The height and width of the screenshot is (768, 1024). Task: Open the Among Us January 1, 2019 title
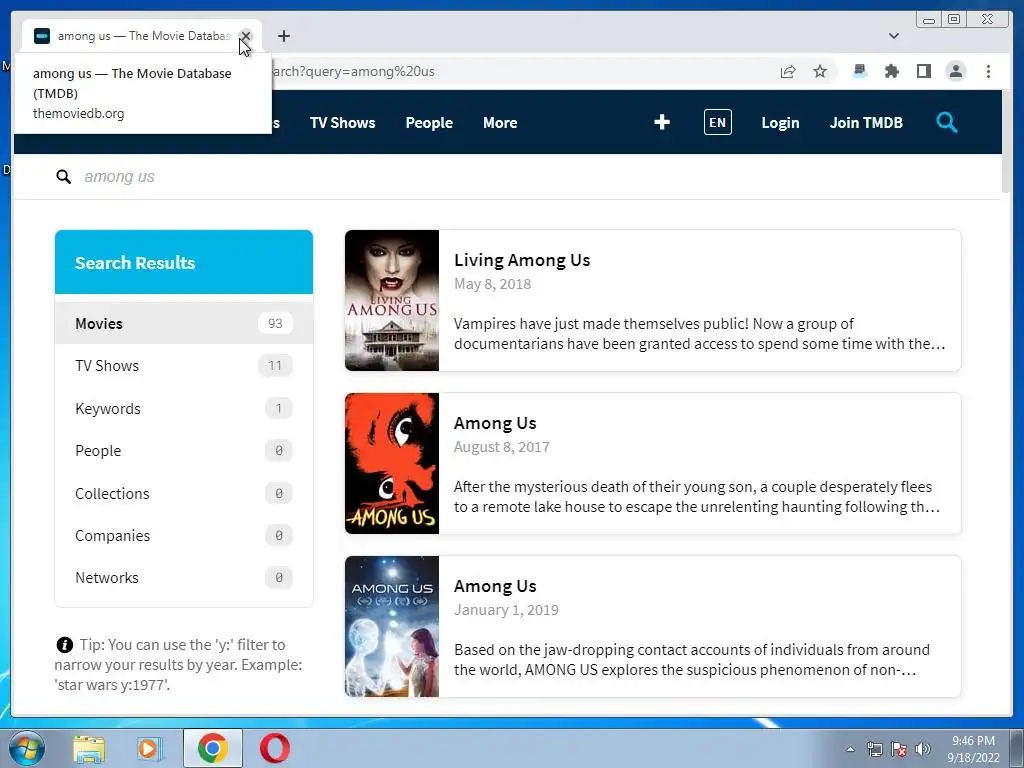495,586
